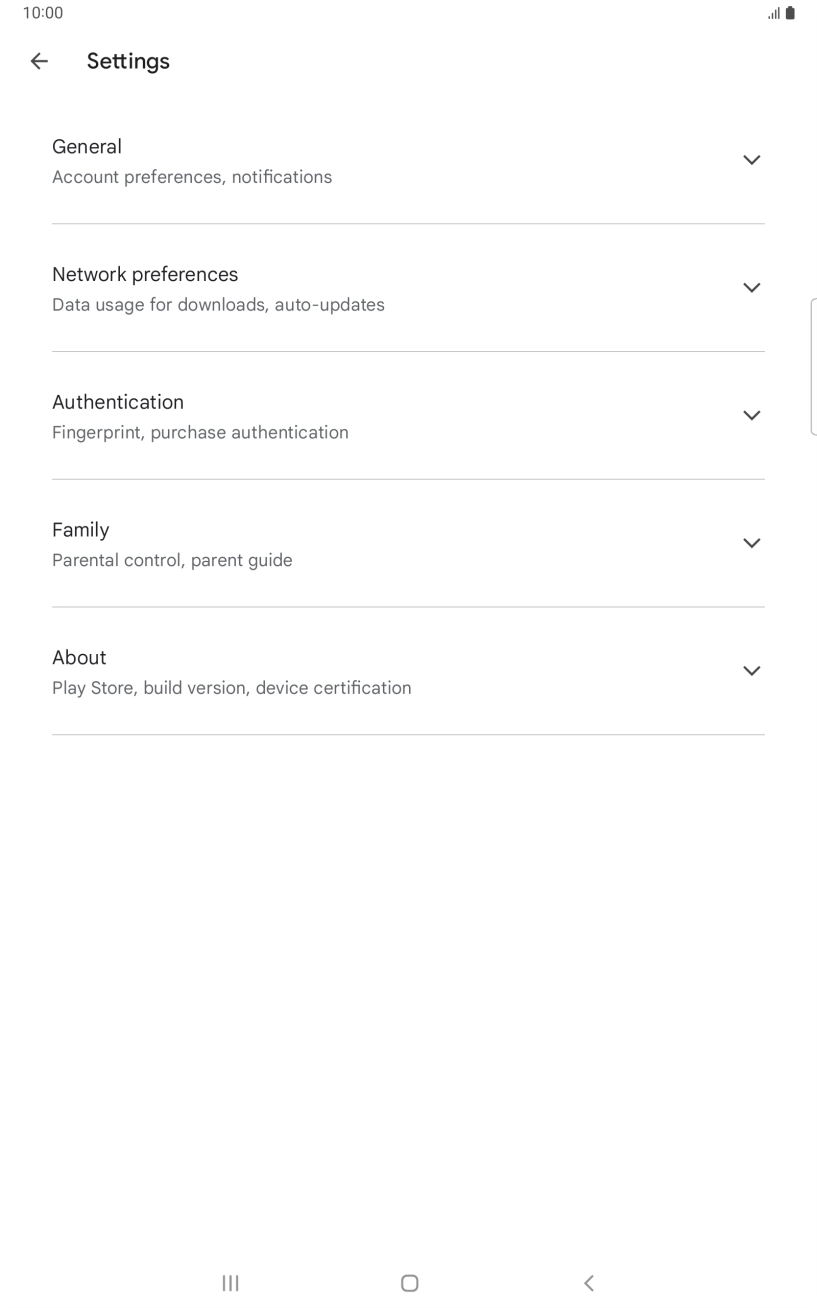
Task: Tap the Back button in navigation bar
Action: point(589,1283)
